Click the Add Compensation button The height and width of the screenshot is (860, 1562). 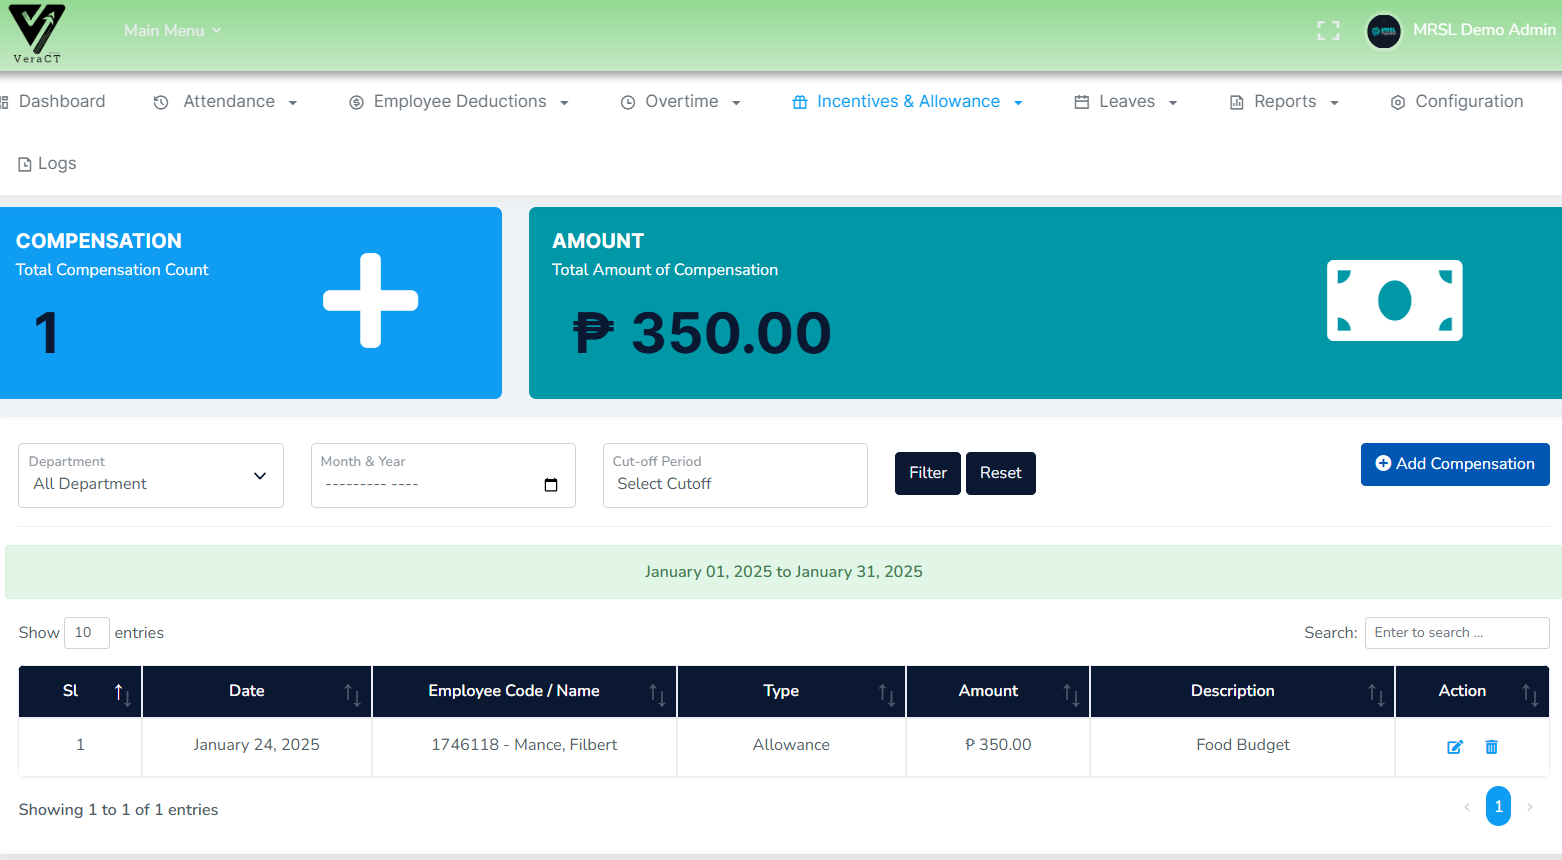pyautogui.click(x=1455, y=464)
